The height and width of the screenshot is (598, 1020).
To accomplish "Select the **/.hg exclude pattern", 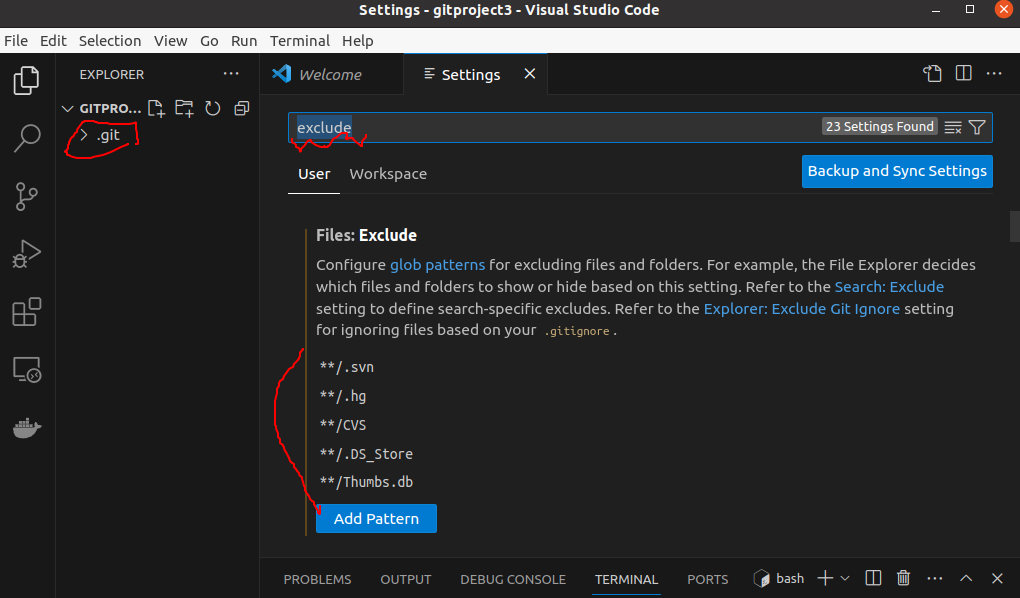I will click(343, 396).
